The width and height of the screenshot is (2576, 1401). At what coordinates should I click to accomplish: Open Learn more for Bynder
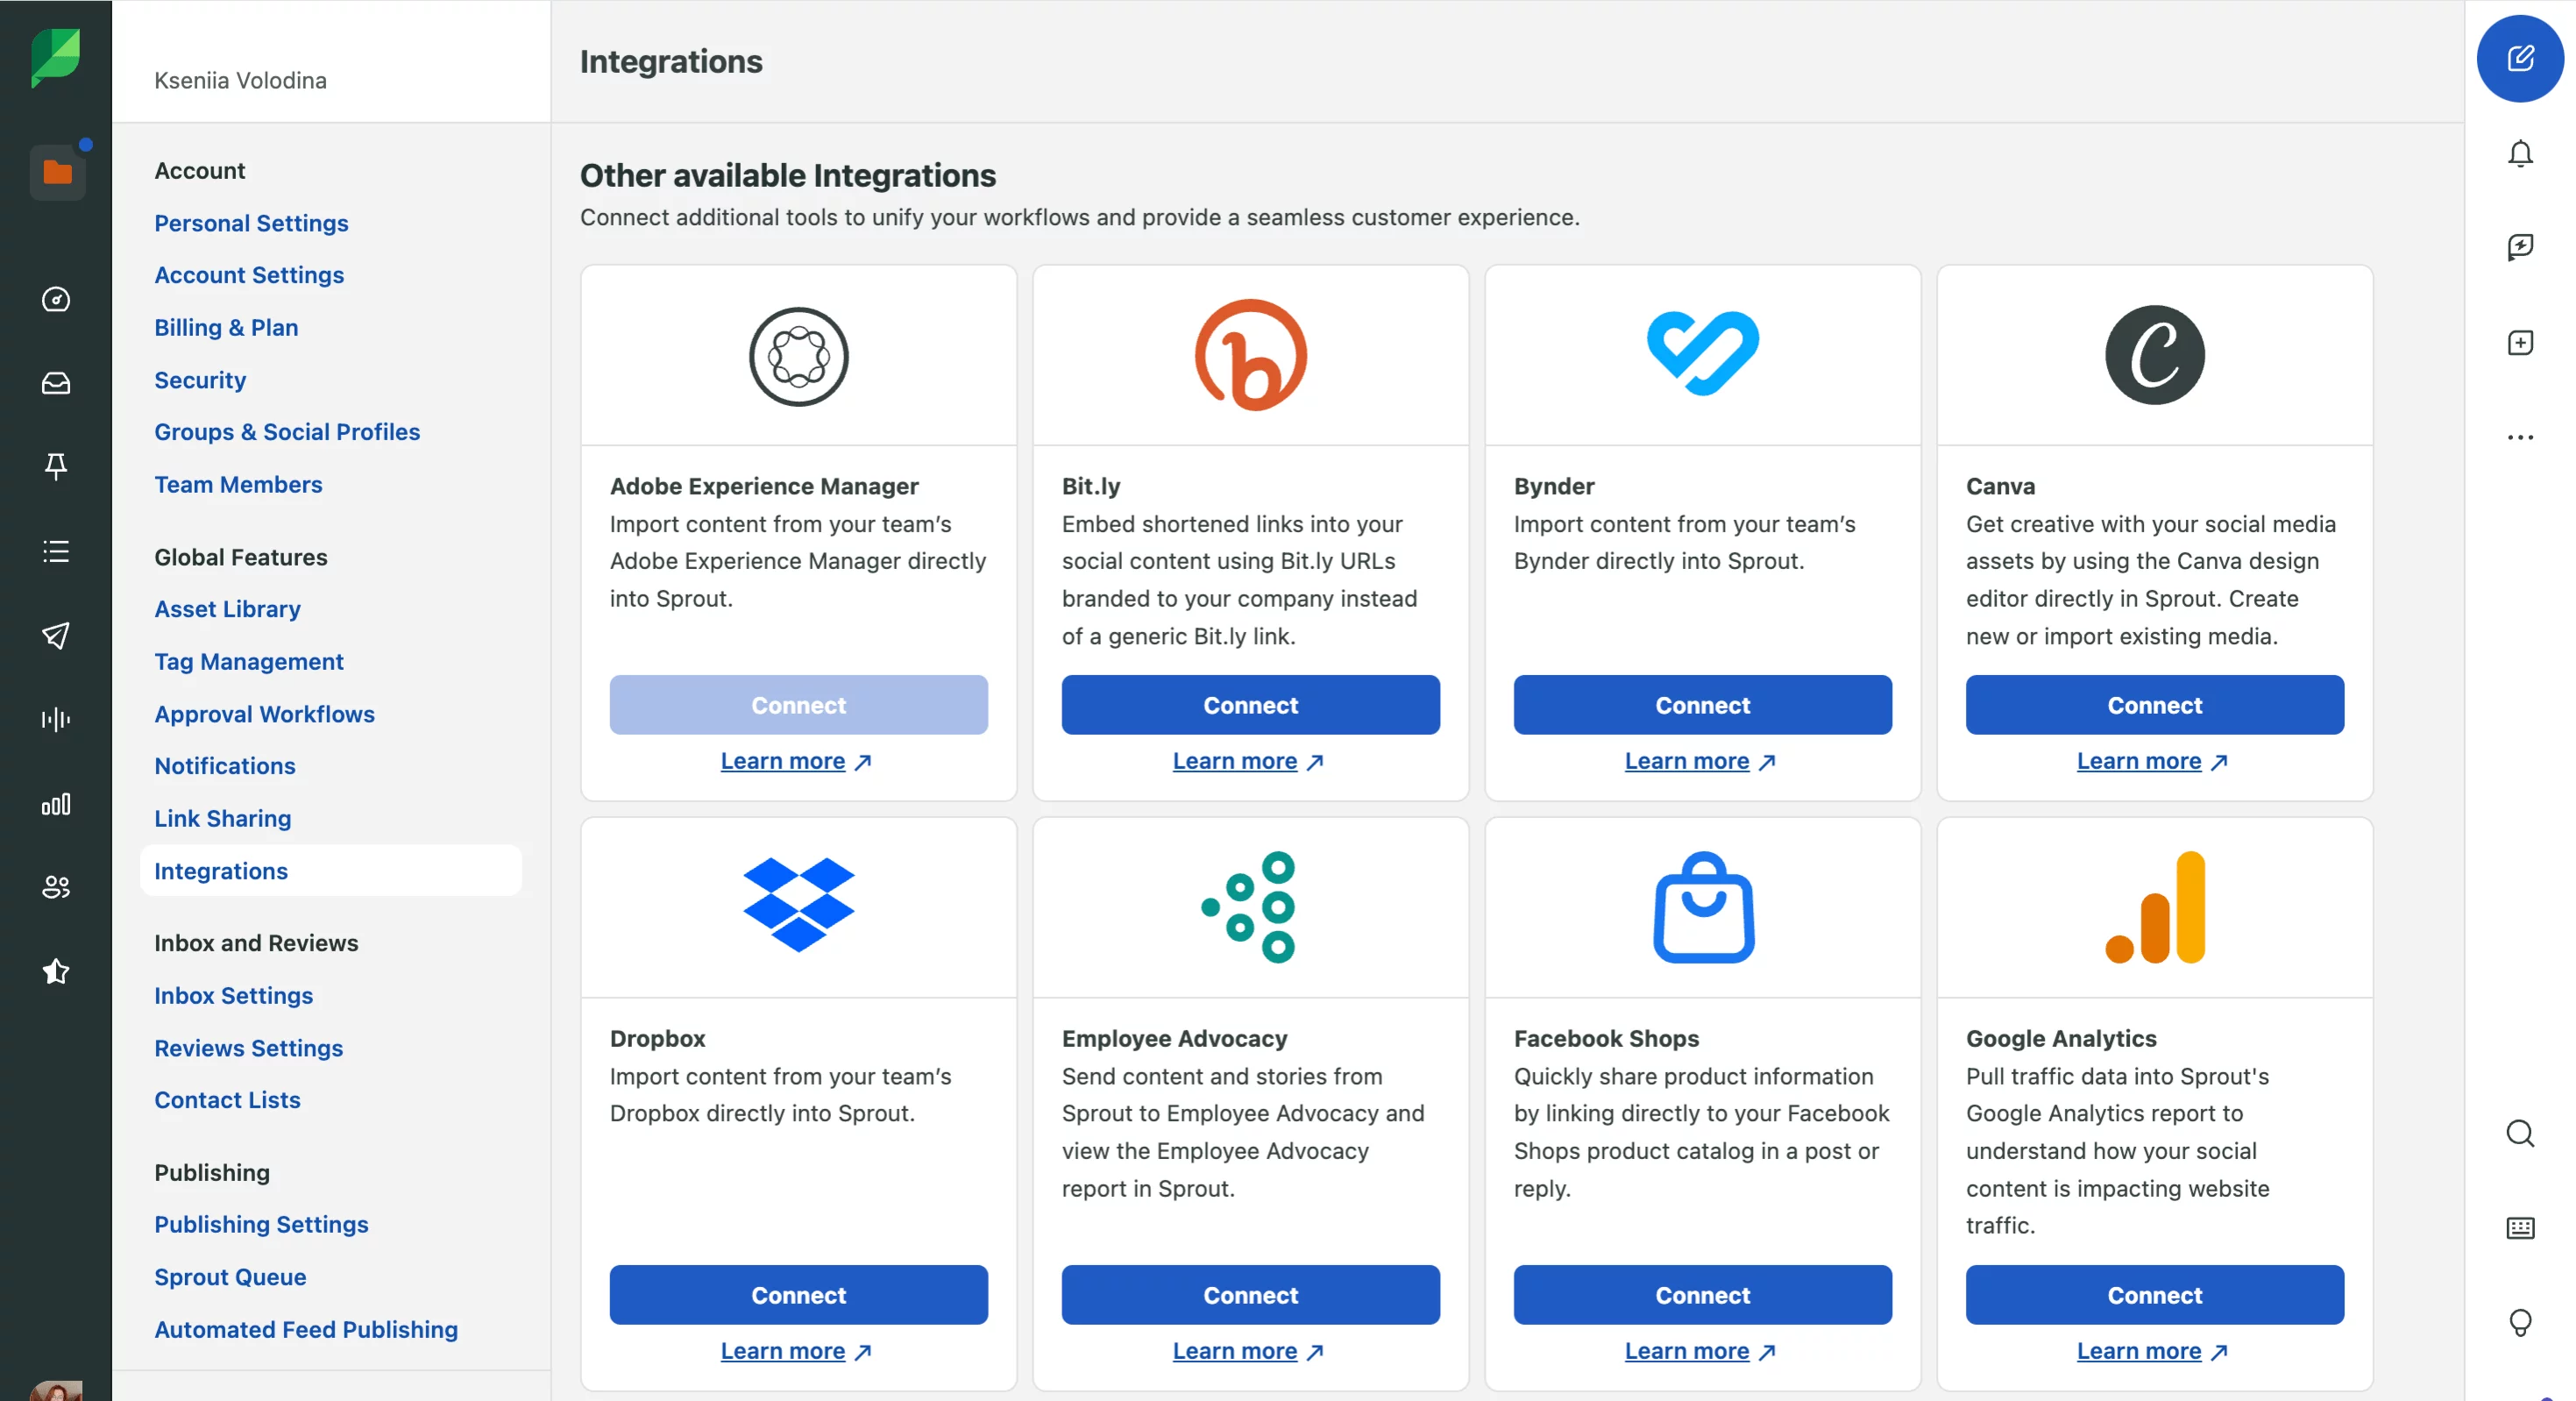1701,762
